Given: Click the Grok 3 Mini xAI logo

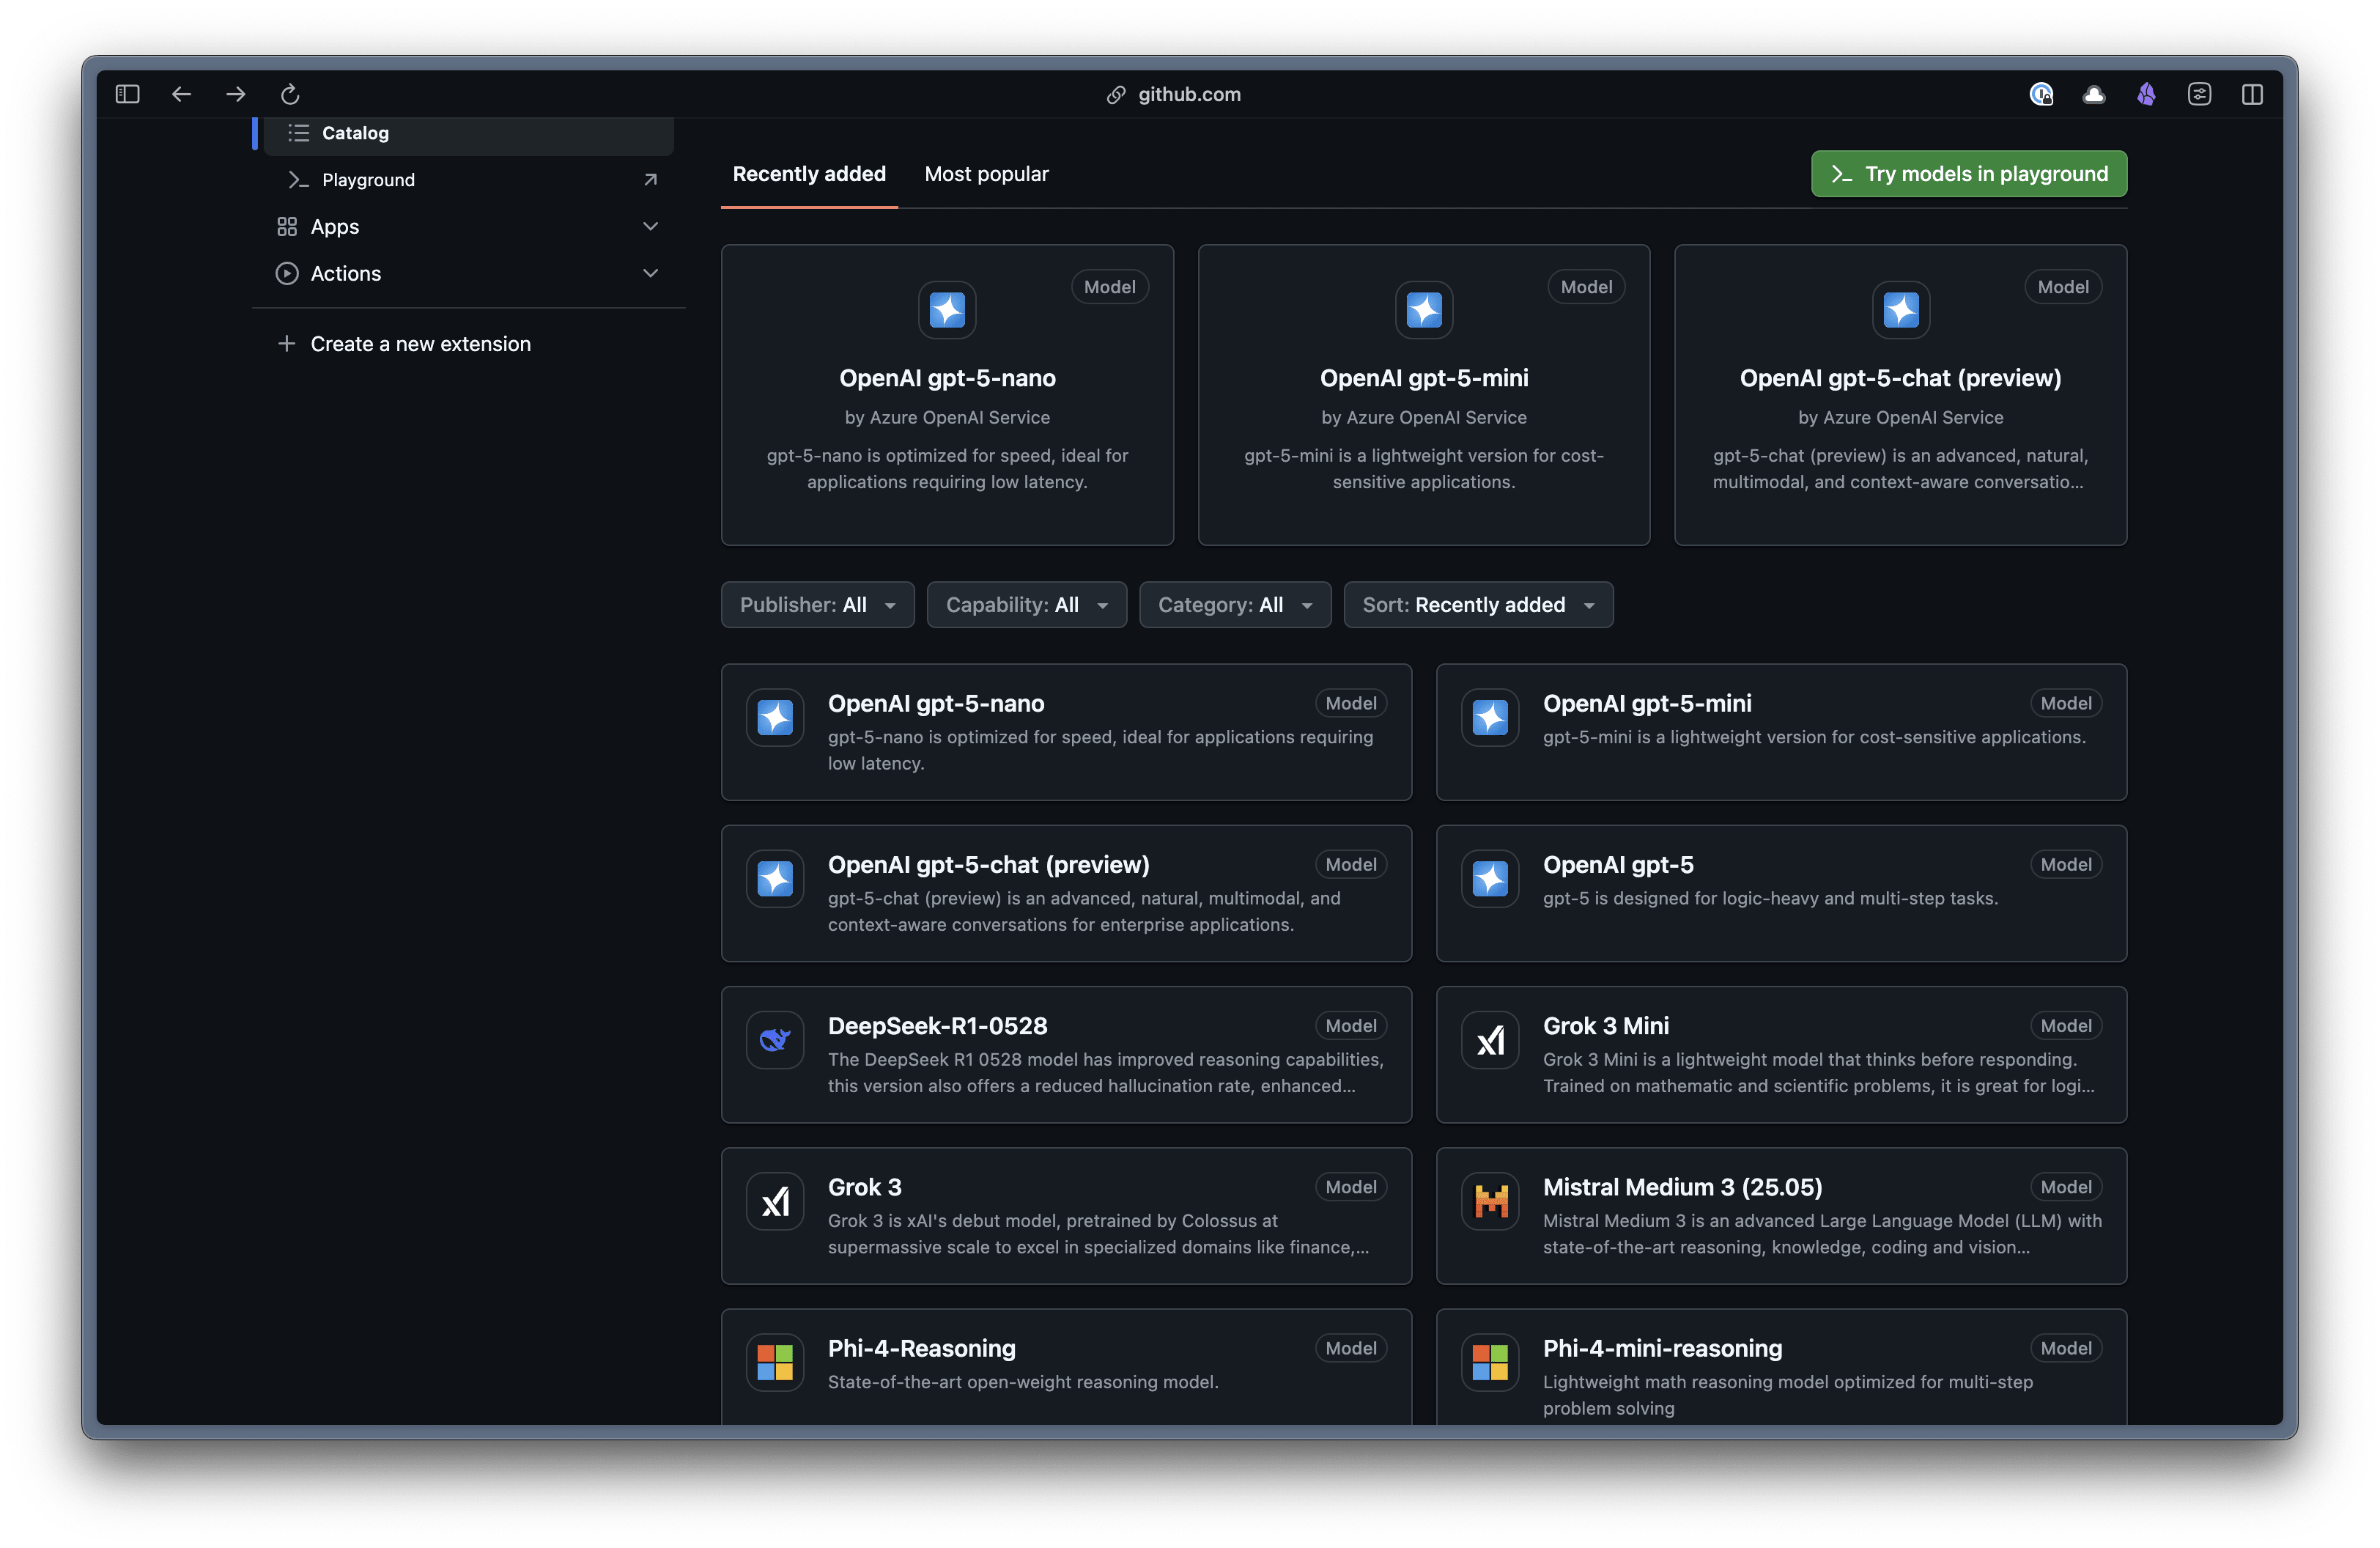Looking at the screenshot, I should click(1490, 1040).
